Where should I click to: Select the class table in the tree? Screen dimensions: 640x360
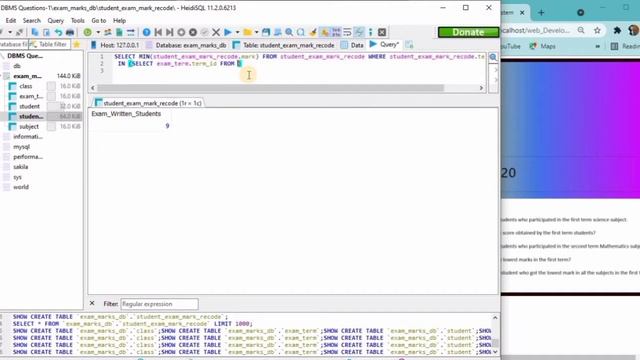(26, 86)
